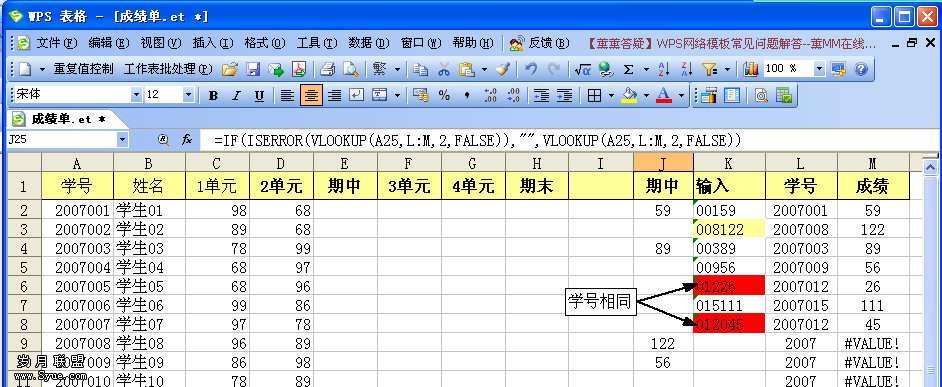Expand the Name Box J25 dropdown
942x387 pixels.
[x=123, y=139]
